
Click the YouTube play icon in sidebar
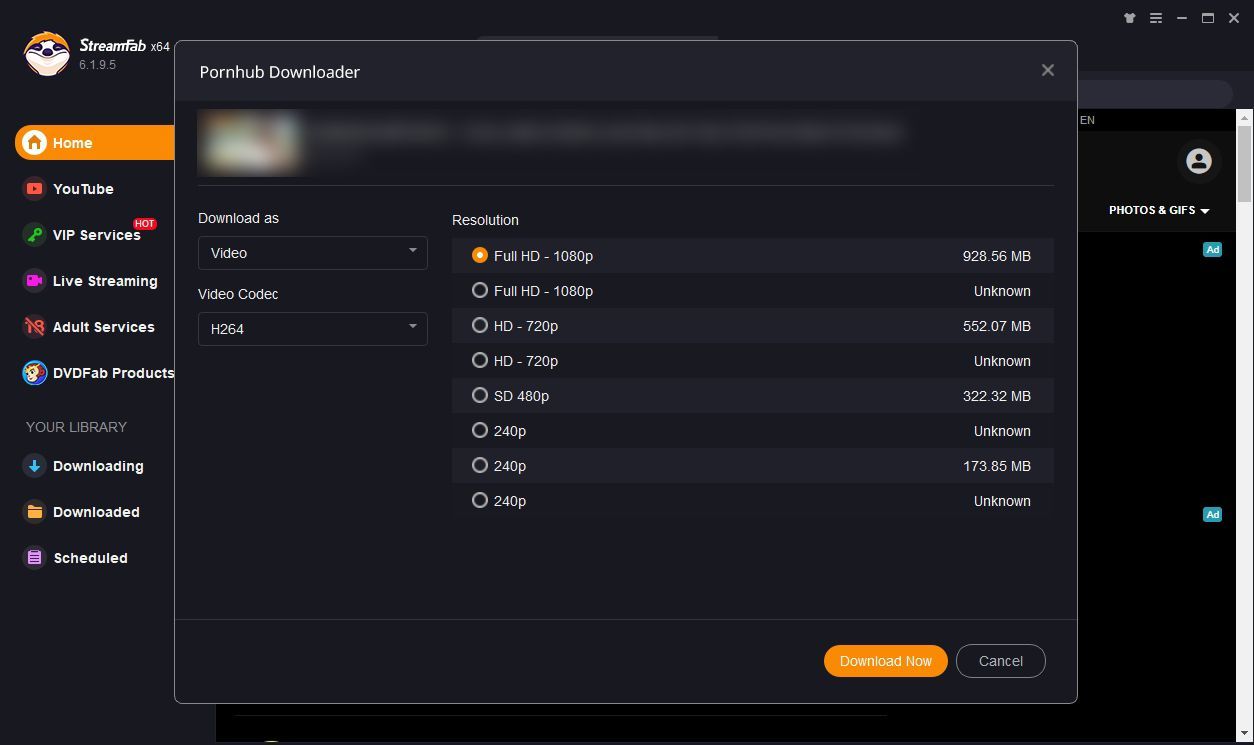[35, 189]
